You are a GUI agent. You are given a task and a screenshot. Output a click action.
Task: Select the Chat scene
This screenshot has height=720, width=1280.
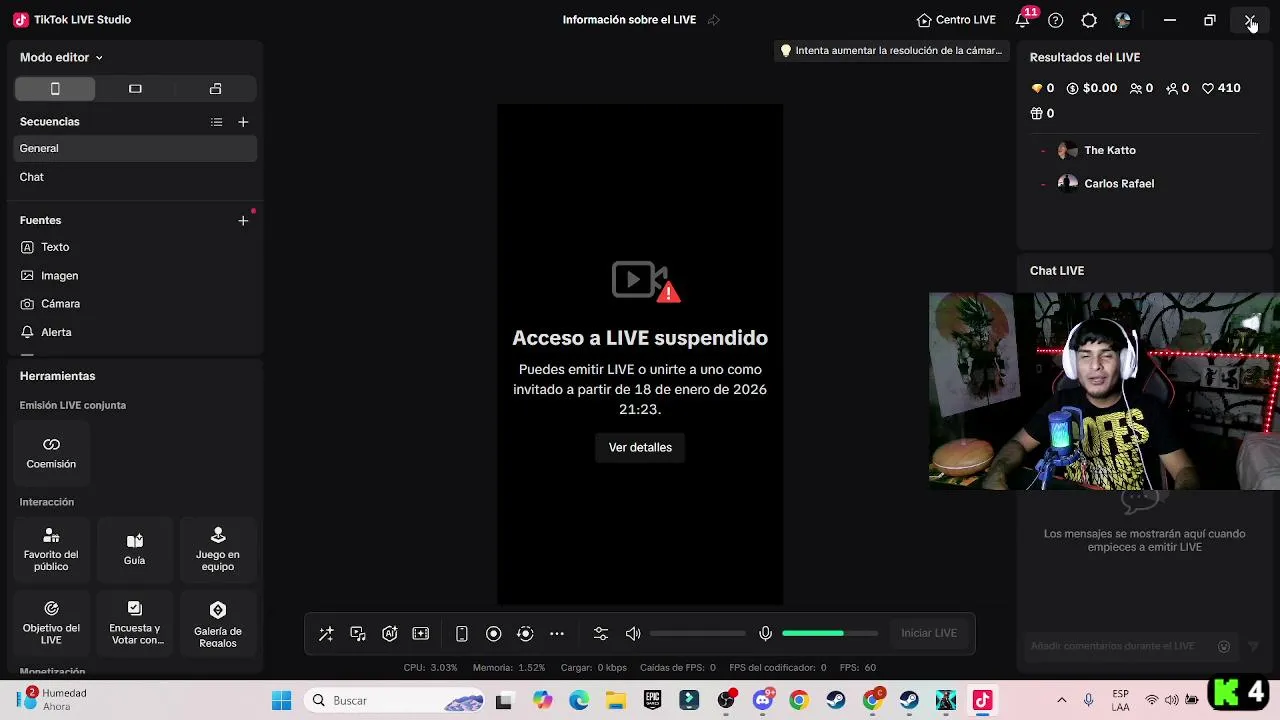click(135, 177)
